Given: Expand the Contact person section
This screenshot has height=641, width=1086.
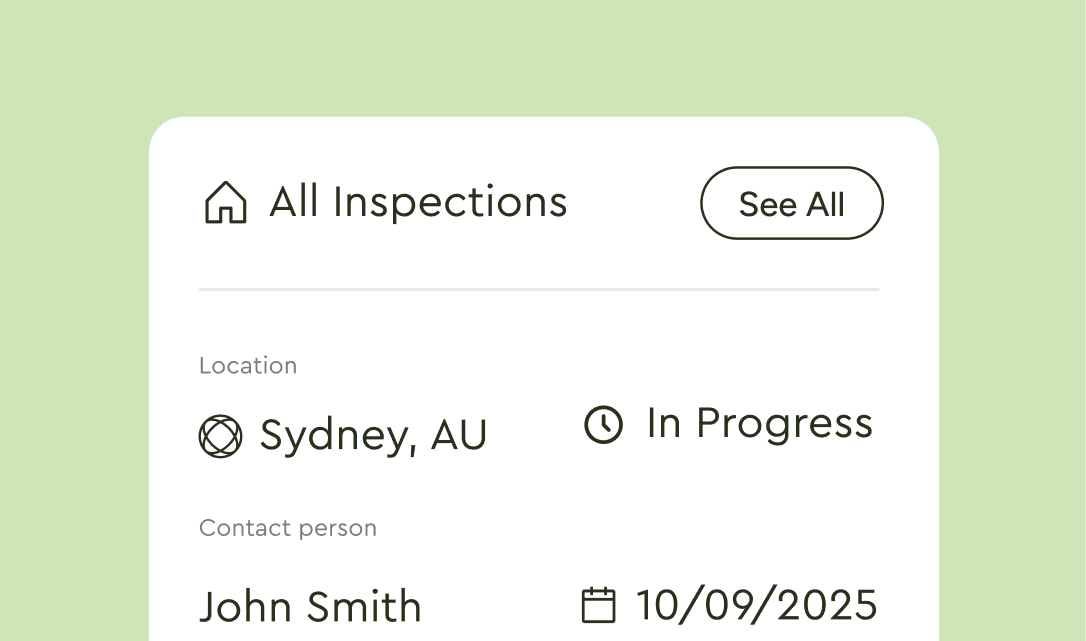Looking at the screenshot, I should click(x=288, y=528).
